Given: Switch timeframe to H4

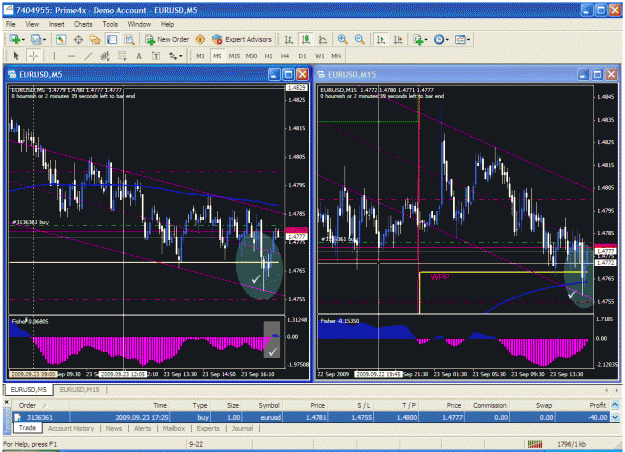Looking at the screenshot, I should pos(285,56).
